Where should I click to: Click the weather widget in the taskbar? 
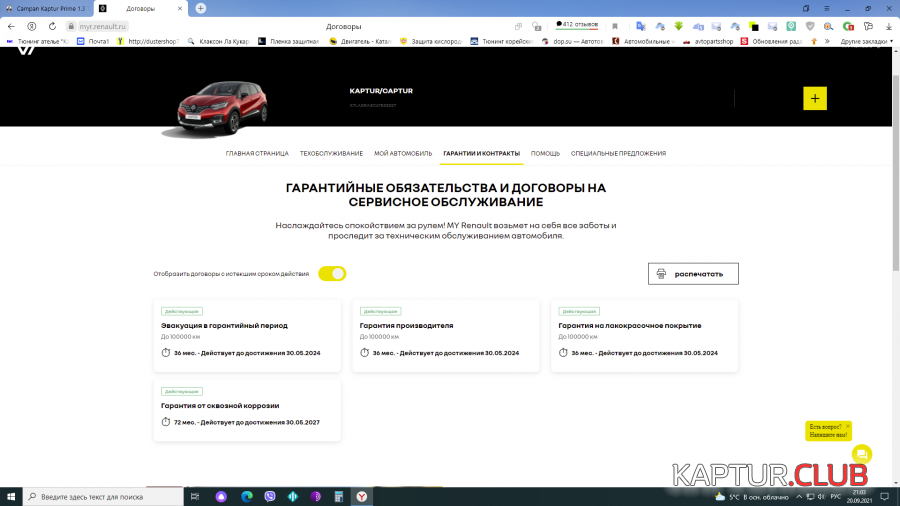coord(752,497)
